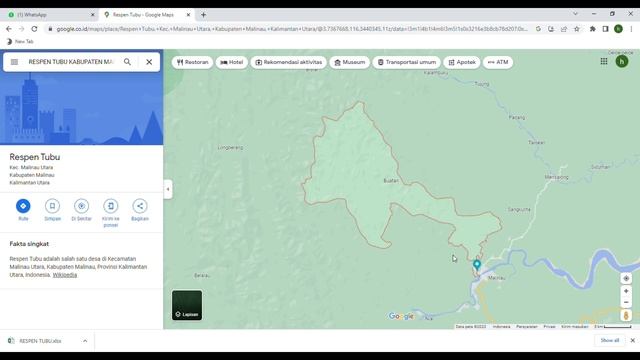Select Rekomendasi aktivitas chip
The height and width of the screenshot is (360, 640).
[x=289, y=62]
